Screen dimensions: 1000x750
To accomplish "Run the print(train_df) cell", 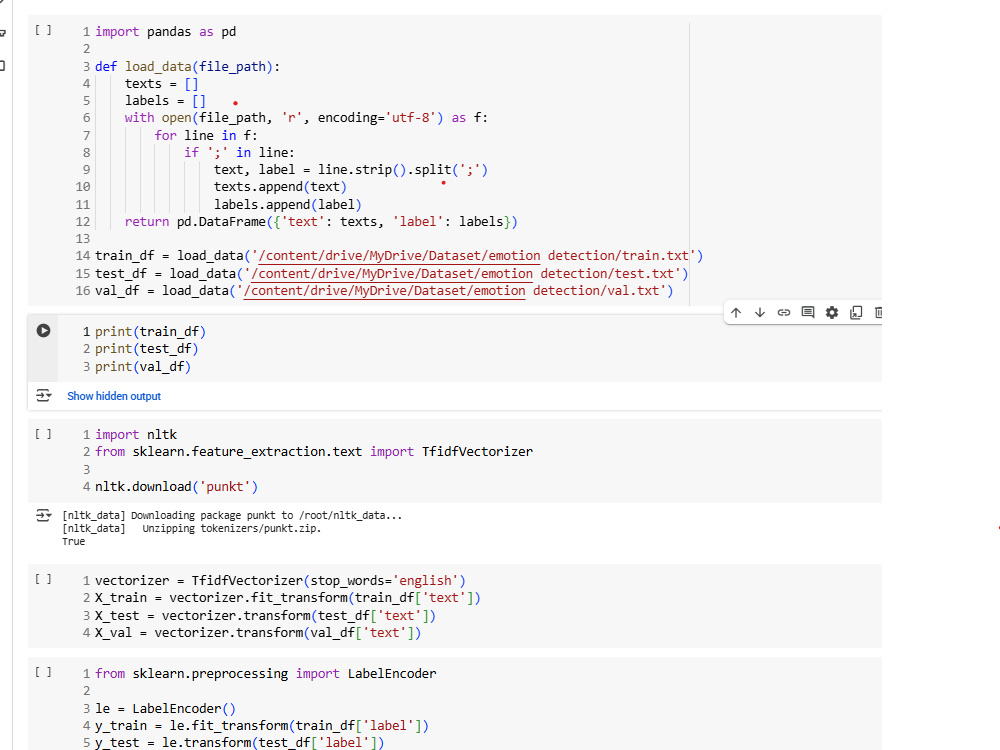I will tap(43, 330).
